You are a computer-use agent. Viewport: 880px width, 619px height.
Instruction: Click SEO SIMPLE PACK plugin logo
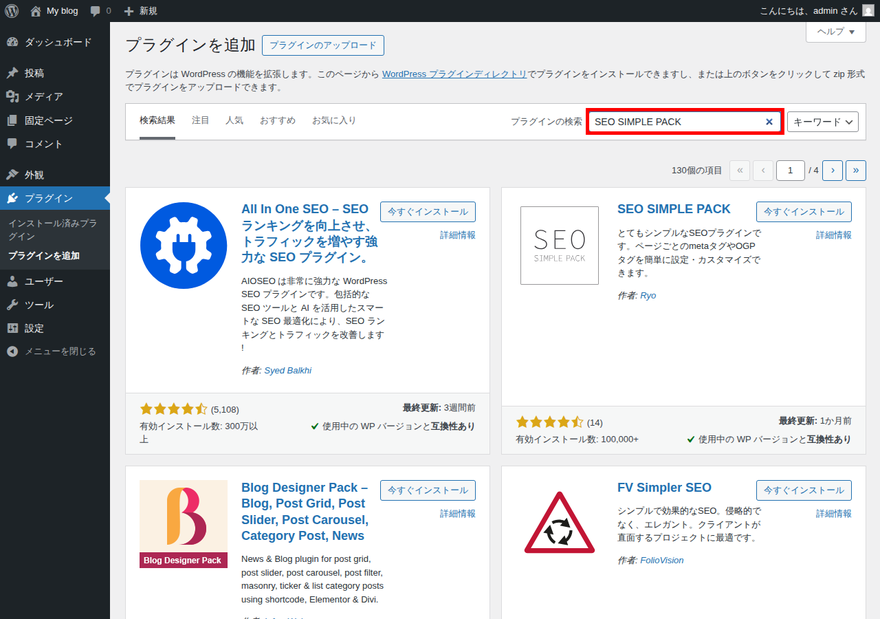pos(559,245)
